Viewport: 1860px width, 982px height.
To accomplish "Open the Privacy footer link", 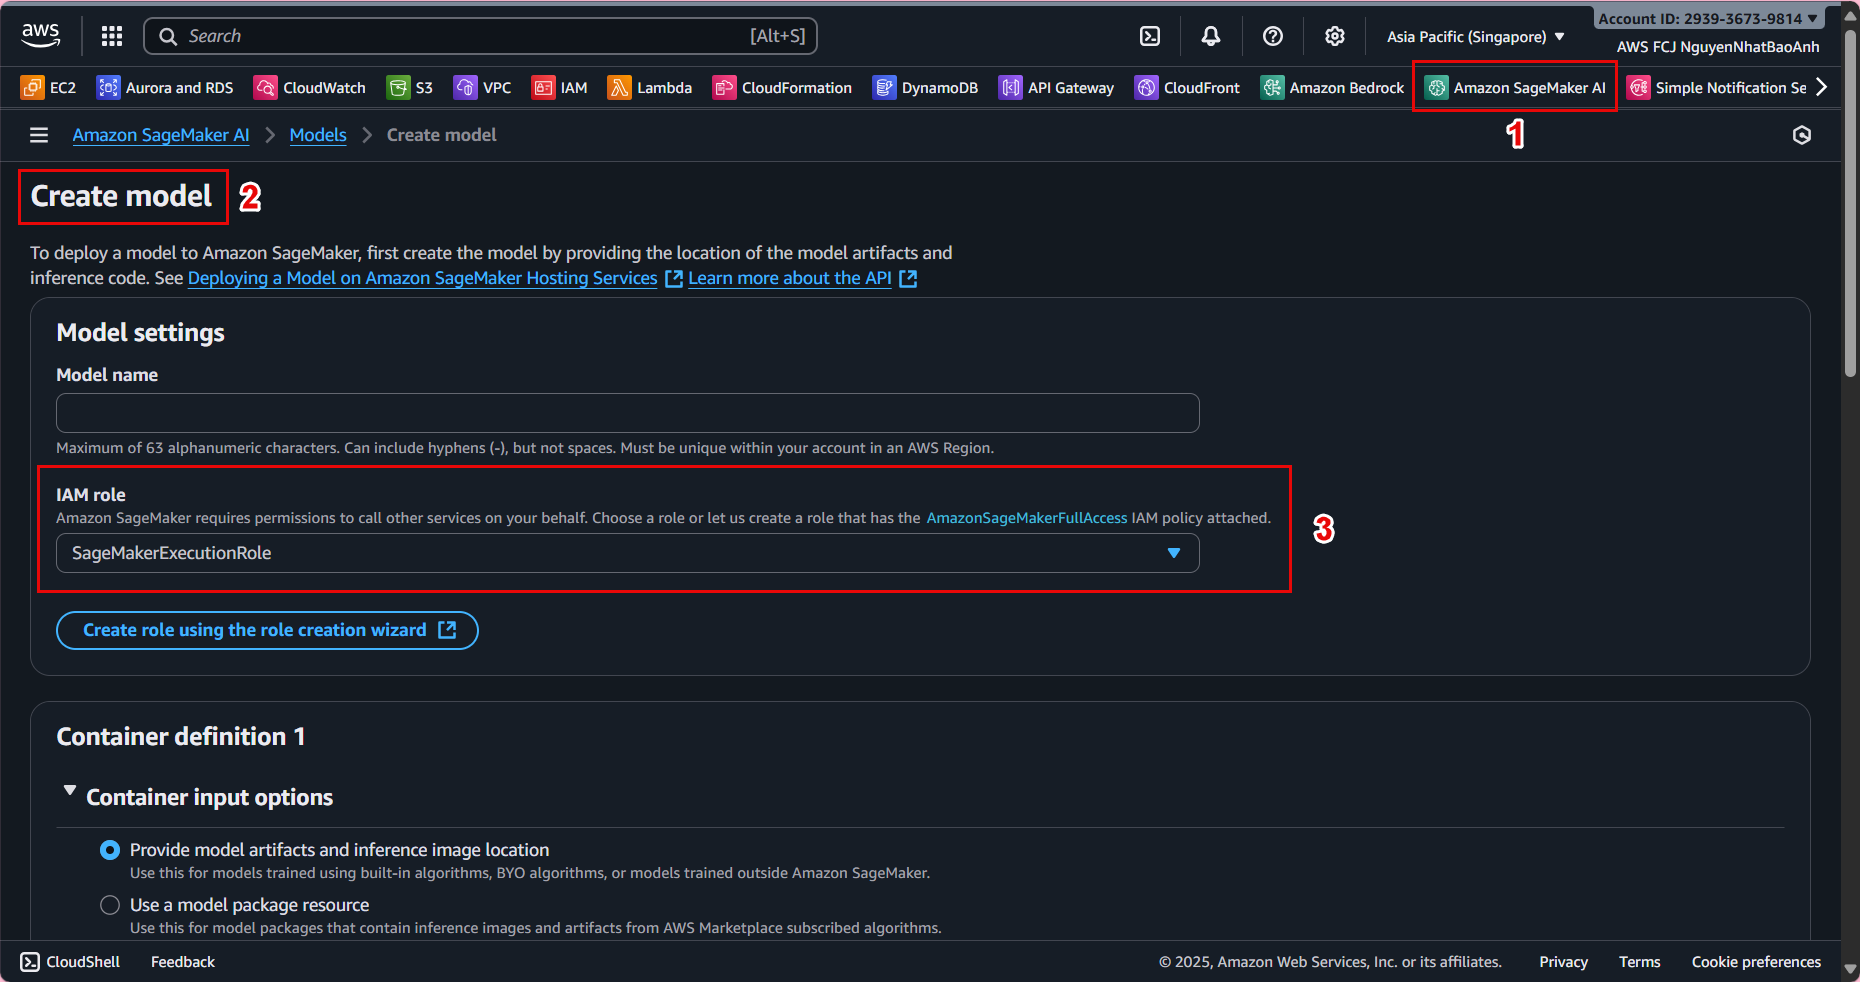I will point(1564,962).
